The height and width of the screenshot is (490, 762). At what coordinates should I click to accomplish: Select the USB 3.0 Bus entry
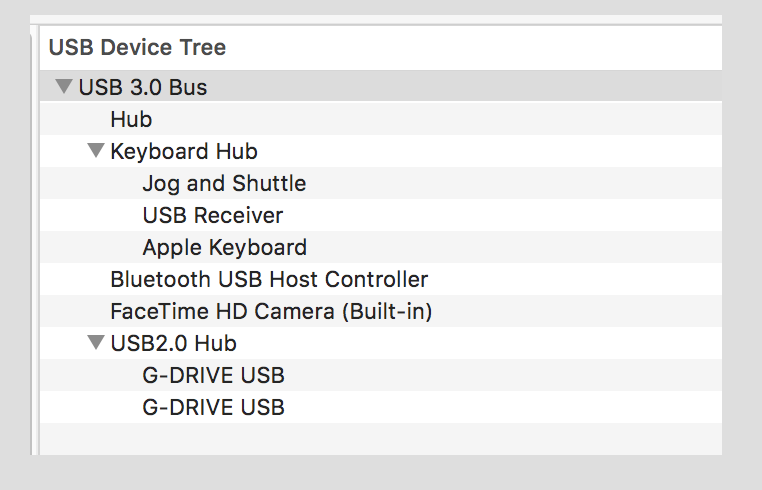pos(143,87)
